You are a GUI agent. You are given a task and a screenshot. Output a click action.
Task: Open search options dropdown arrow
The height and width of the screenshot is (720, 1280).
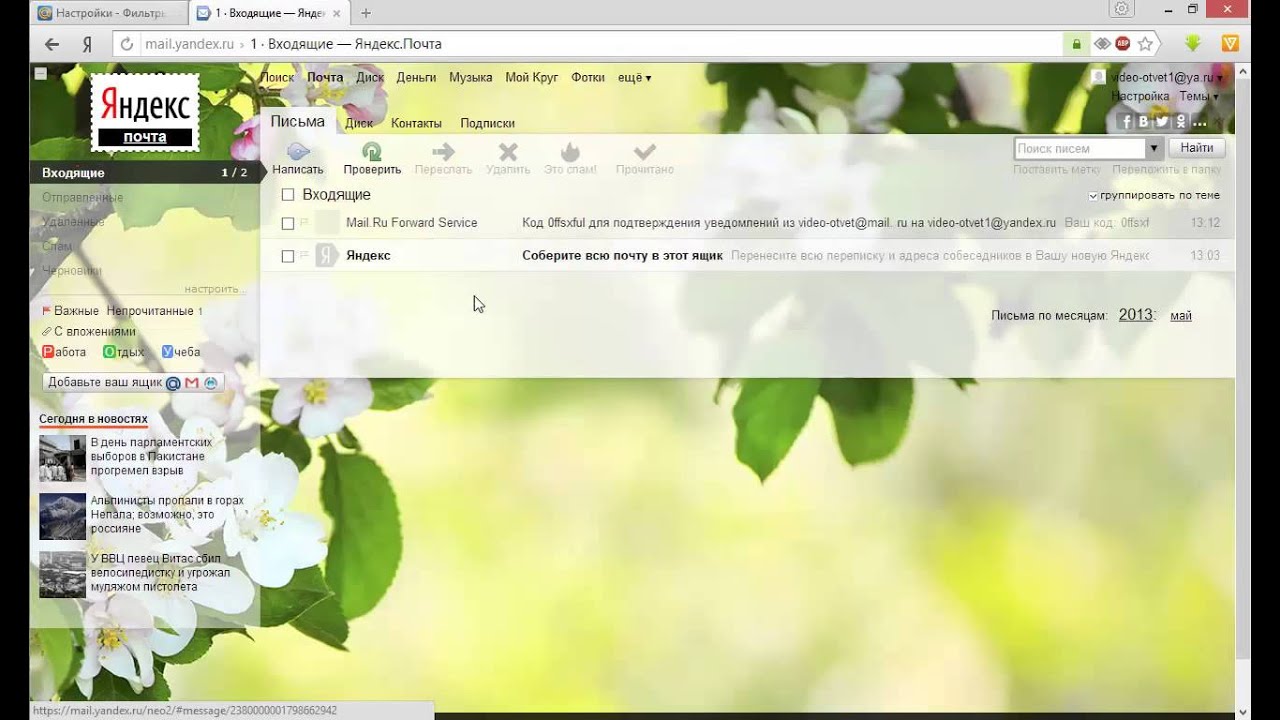[1153, 148]
